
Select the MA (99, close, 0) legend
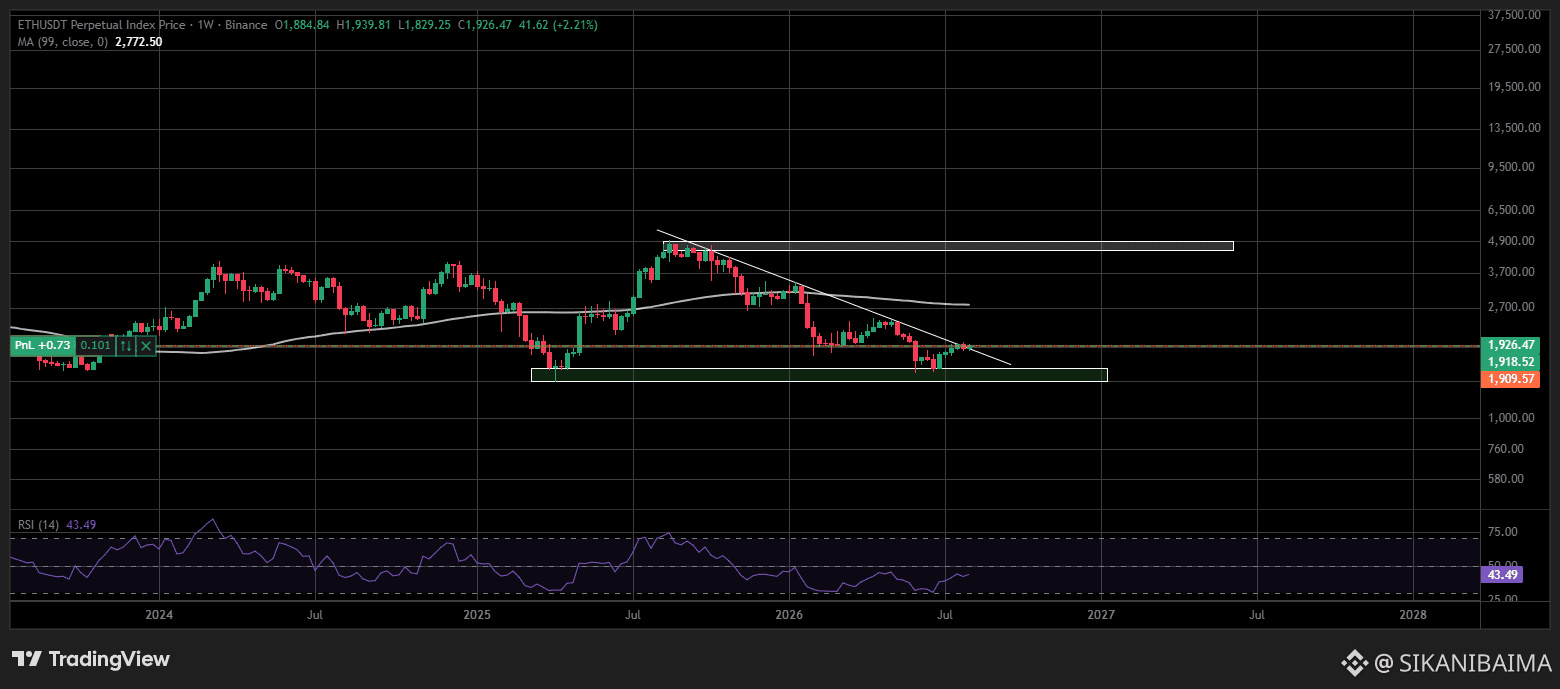pyautogui.click(x=64, y=42)
